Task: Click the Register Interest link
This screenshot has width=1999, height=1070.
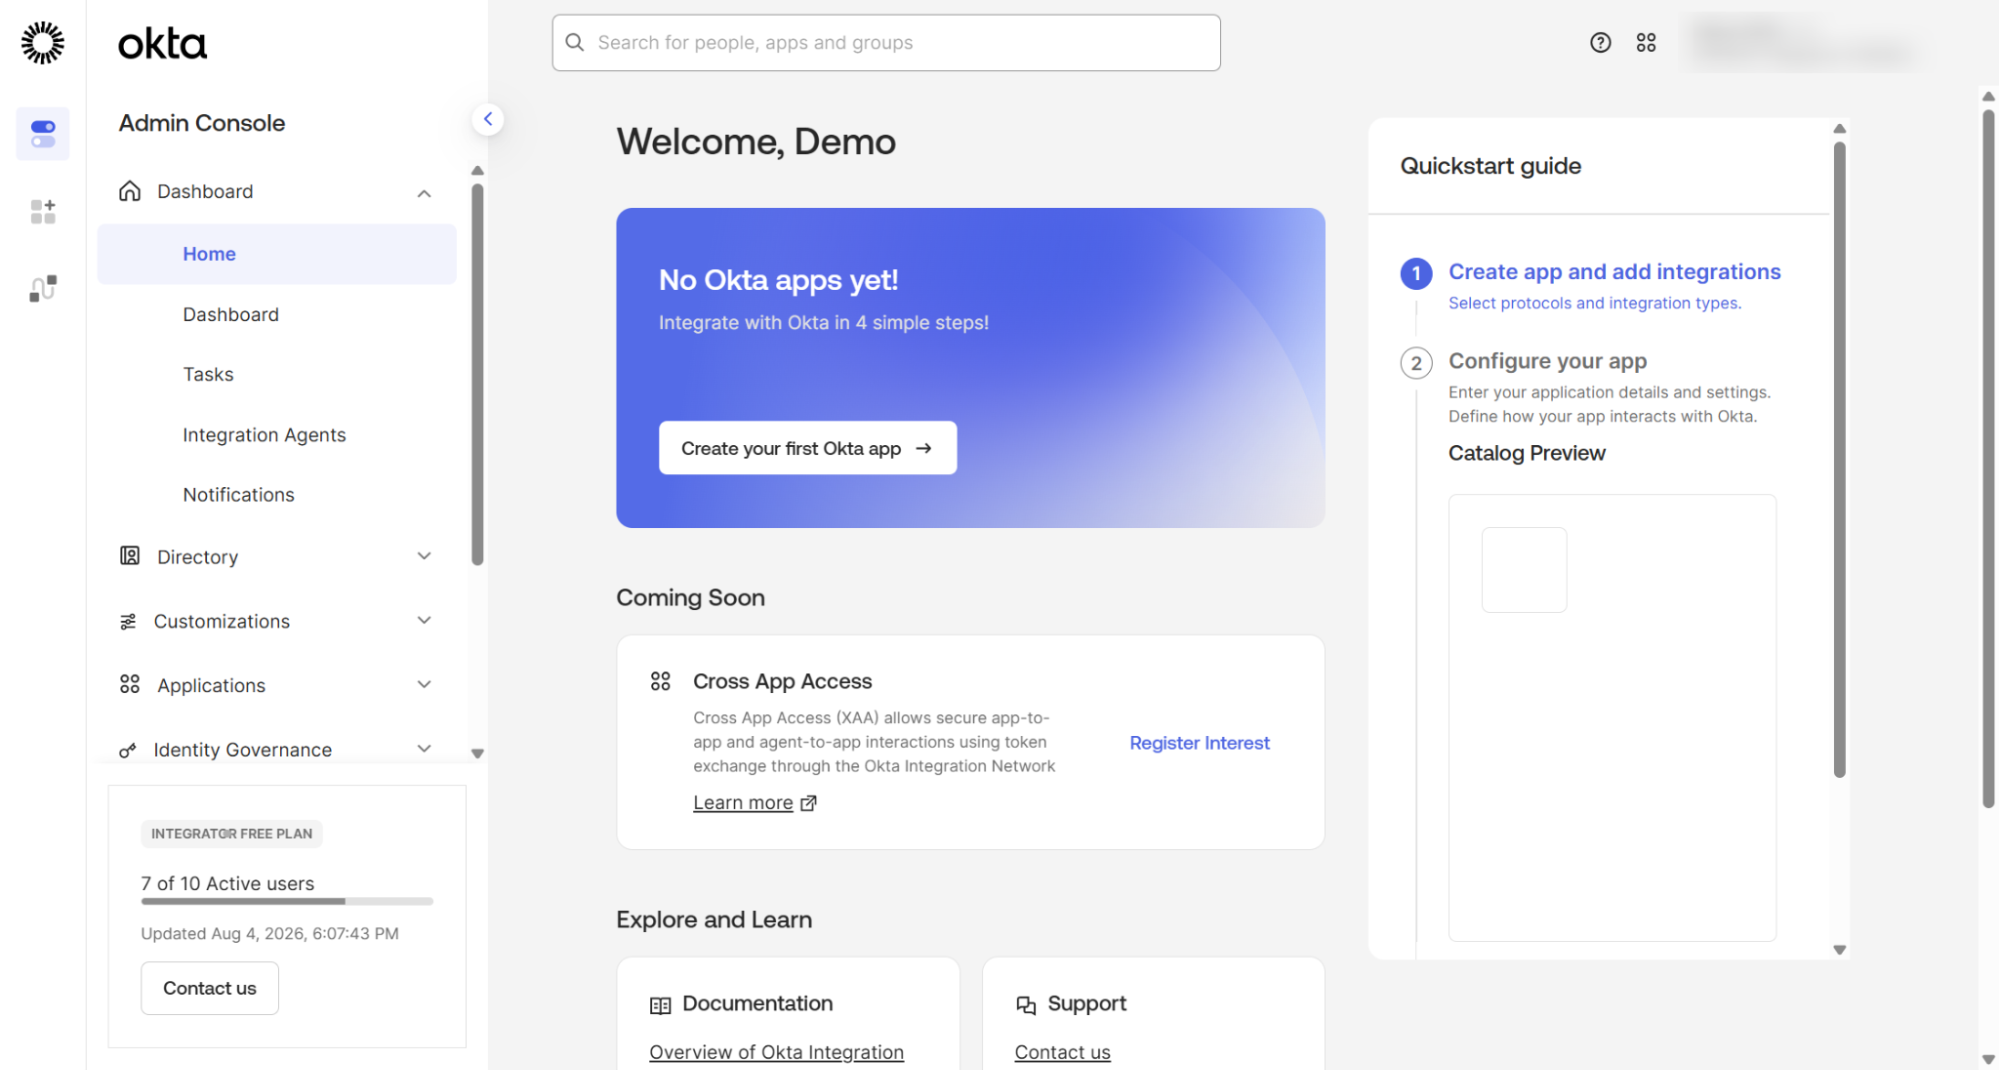Action: point(1199,743)
